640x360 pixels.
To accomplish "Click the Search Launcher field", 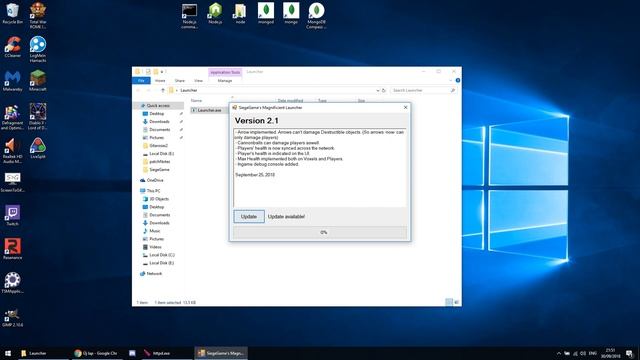I will [423, 90].
